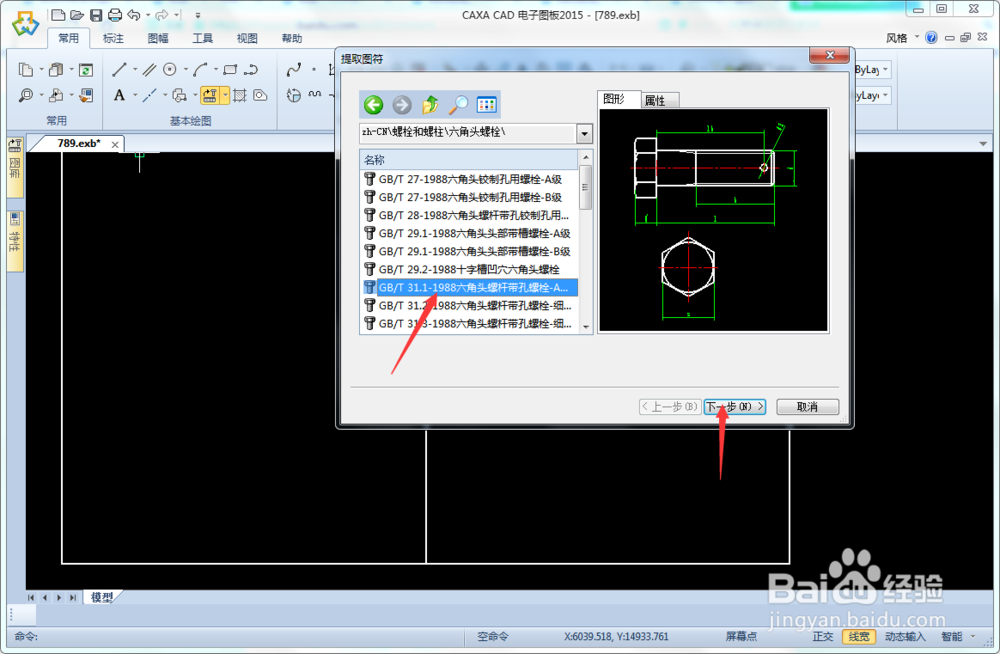Select the Rectangle tool
Screen dimensions: 1000x654
(x=230, y=70)
